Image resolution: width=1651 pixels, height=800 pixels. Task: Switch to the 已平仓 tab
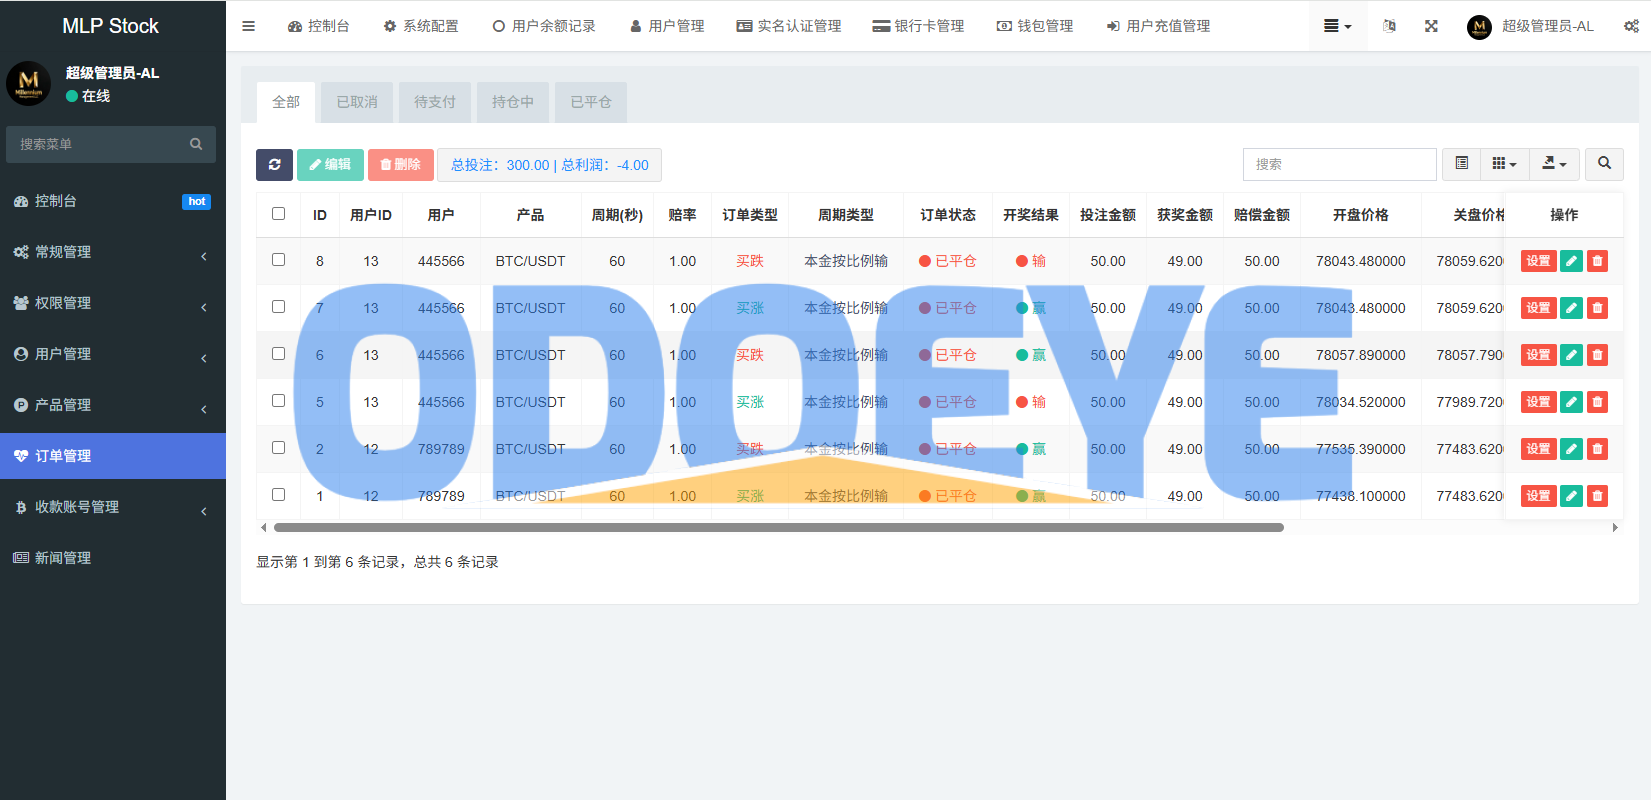pyautogui.click(x=590, y=102)
